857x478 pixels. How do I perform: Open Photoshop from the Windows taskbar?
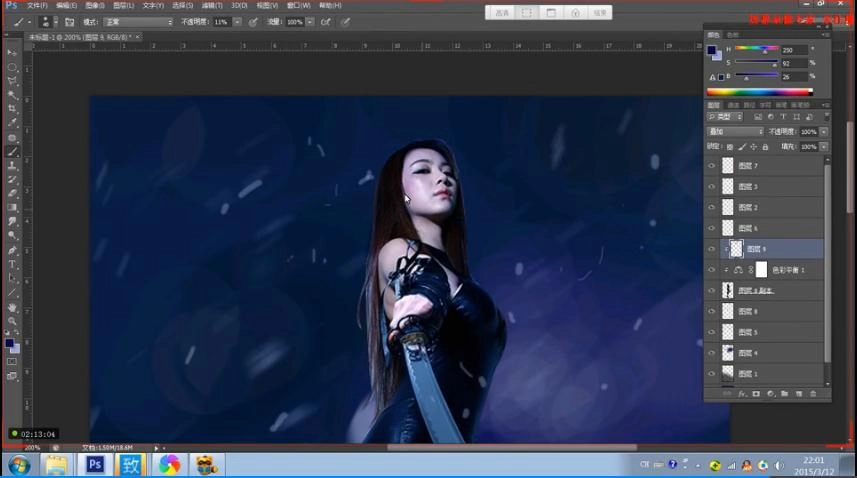[94, 464]
